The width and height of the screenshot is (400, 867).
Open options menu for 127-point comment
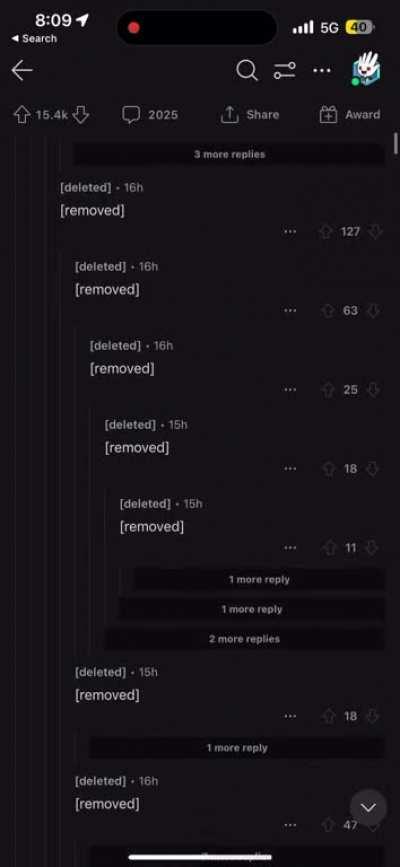click(x=290, y=232)
